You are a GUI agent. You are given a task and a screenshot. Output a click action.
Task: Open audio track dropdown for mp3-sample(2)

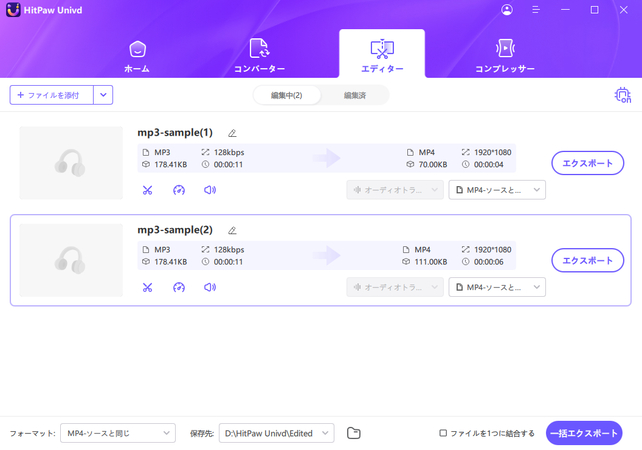coord(395,287)
